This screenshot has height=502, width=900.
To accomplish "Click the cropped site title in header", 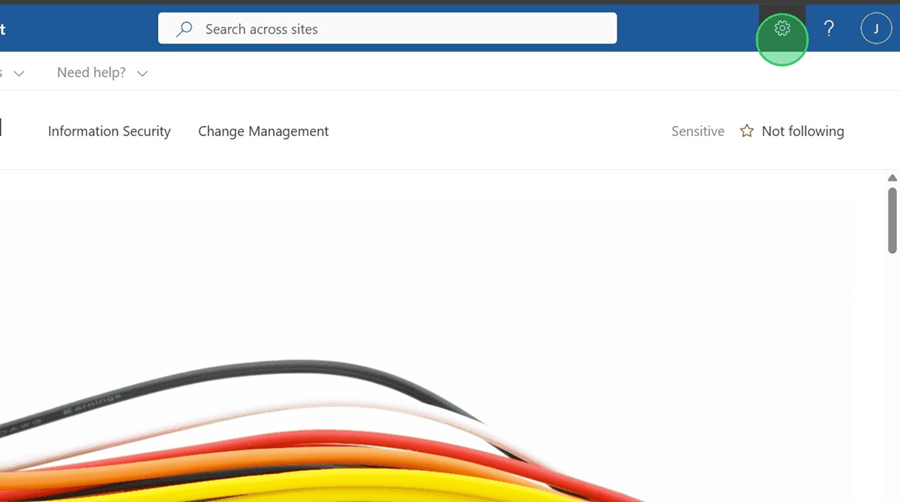I will click(3, 29).
